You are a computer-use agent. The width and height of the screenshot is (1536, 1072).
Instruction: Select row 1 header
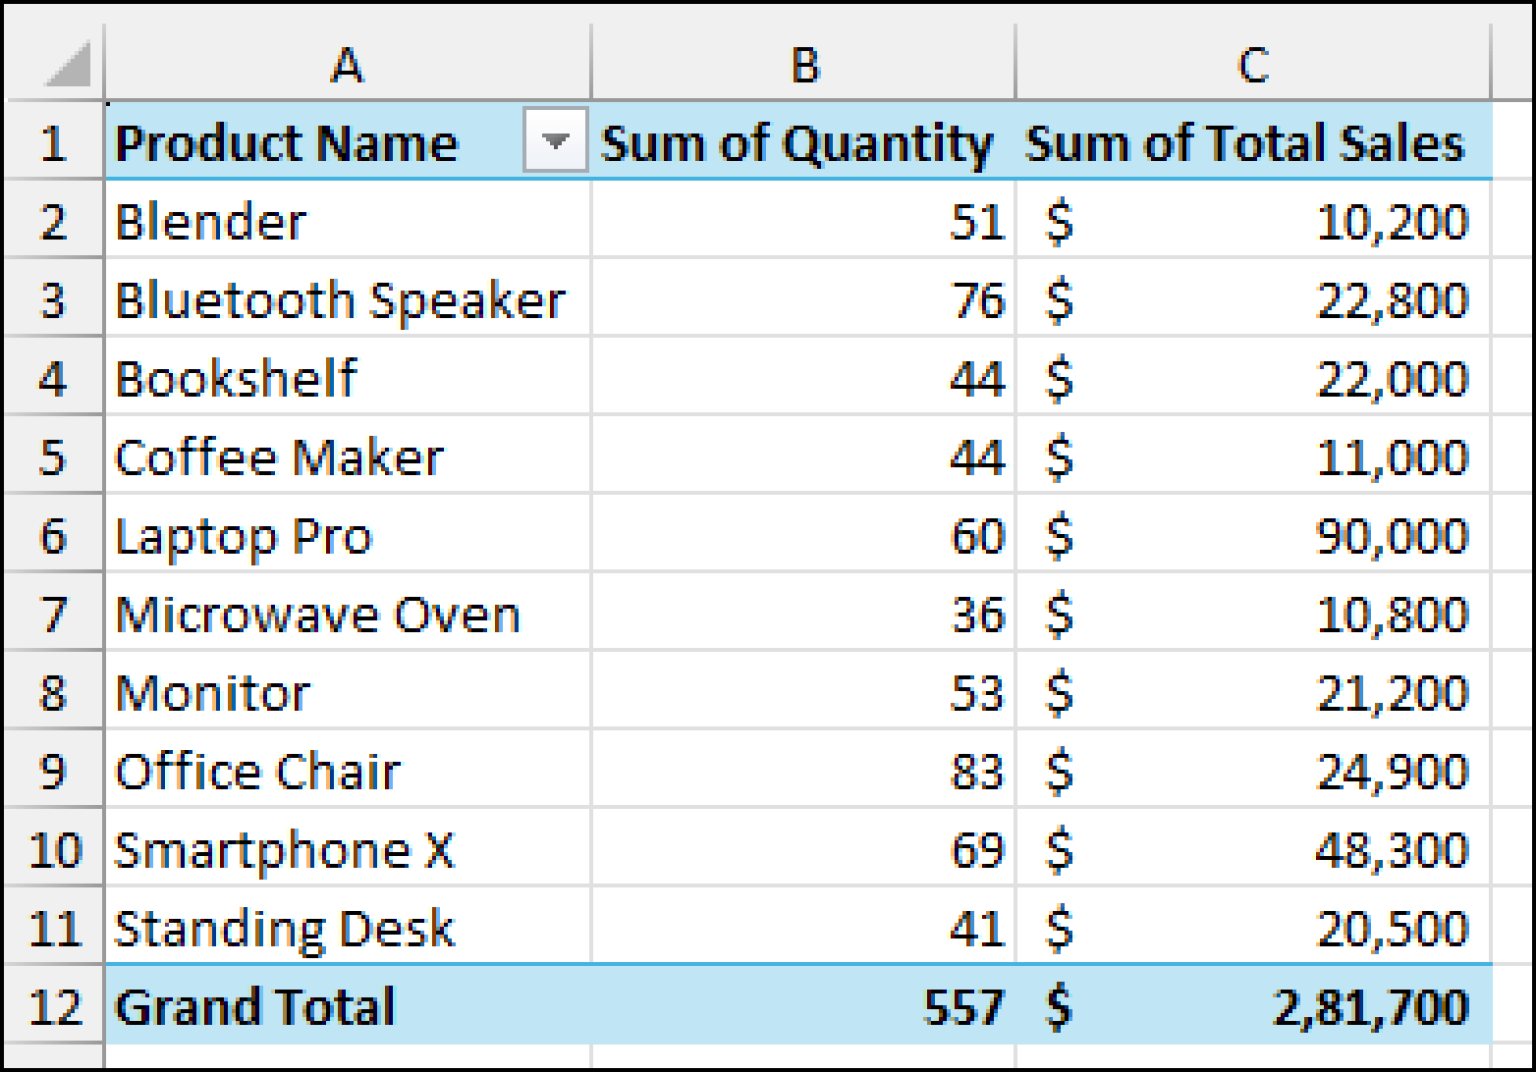click(x=53, y=143)
